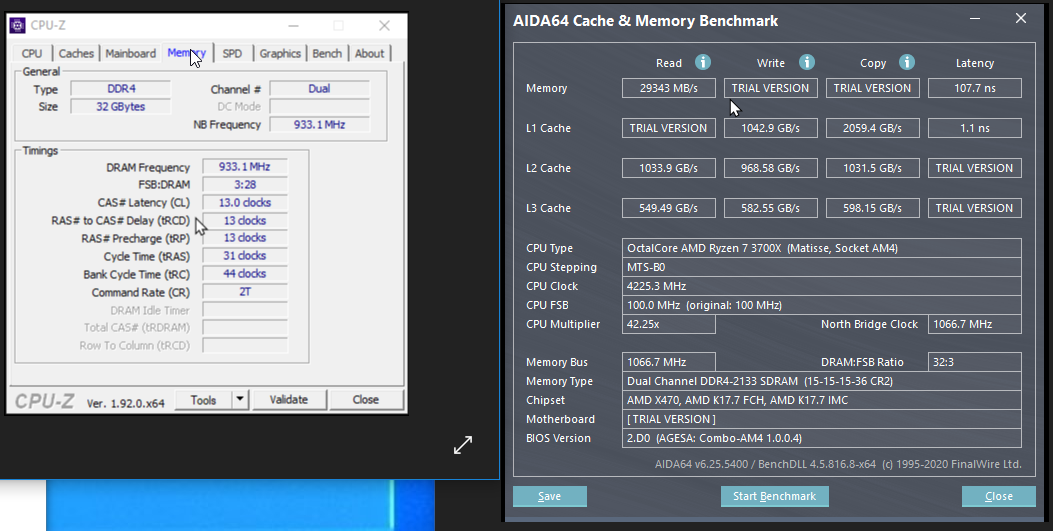Minimize the CPU-Z window
The height and width of the screenshot is (531, 1053).
pyautogui.click(x=293, y=26)
